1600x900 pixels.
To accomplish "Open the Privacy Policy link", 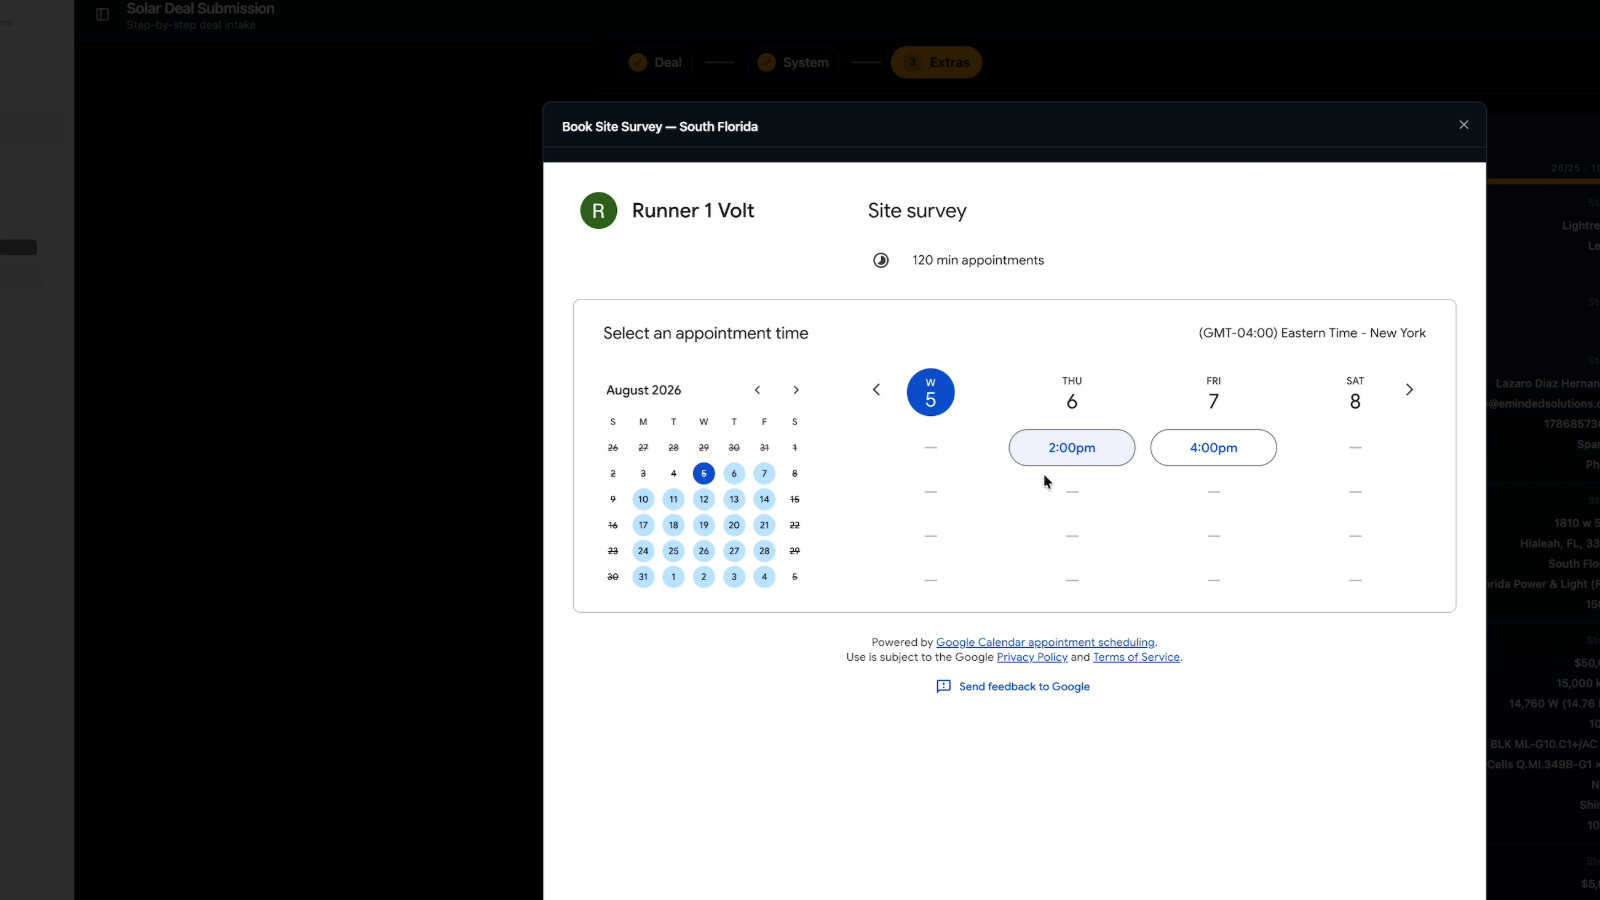I will (1032, 657).
